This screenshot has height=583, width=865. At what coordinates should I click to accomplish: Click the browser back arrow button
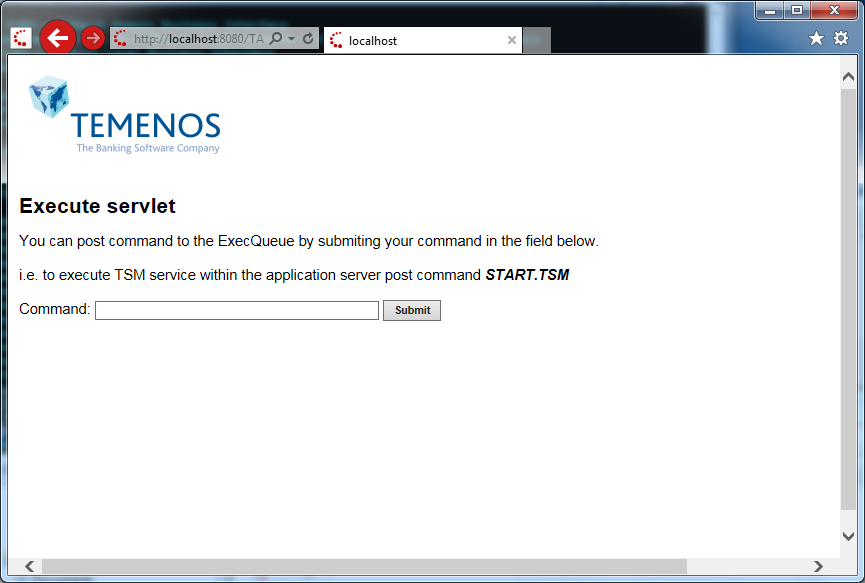58,38
